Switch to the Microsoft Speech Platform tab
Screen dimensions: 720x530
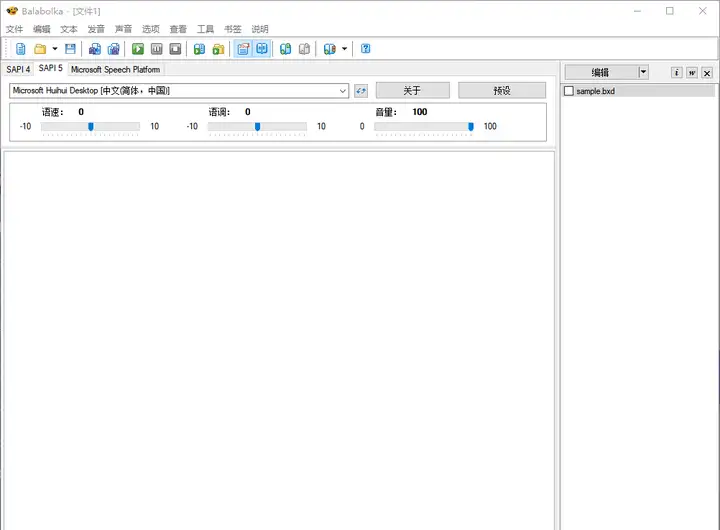[115, 69]
